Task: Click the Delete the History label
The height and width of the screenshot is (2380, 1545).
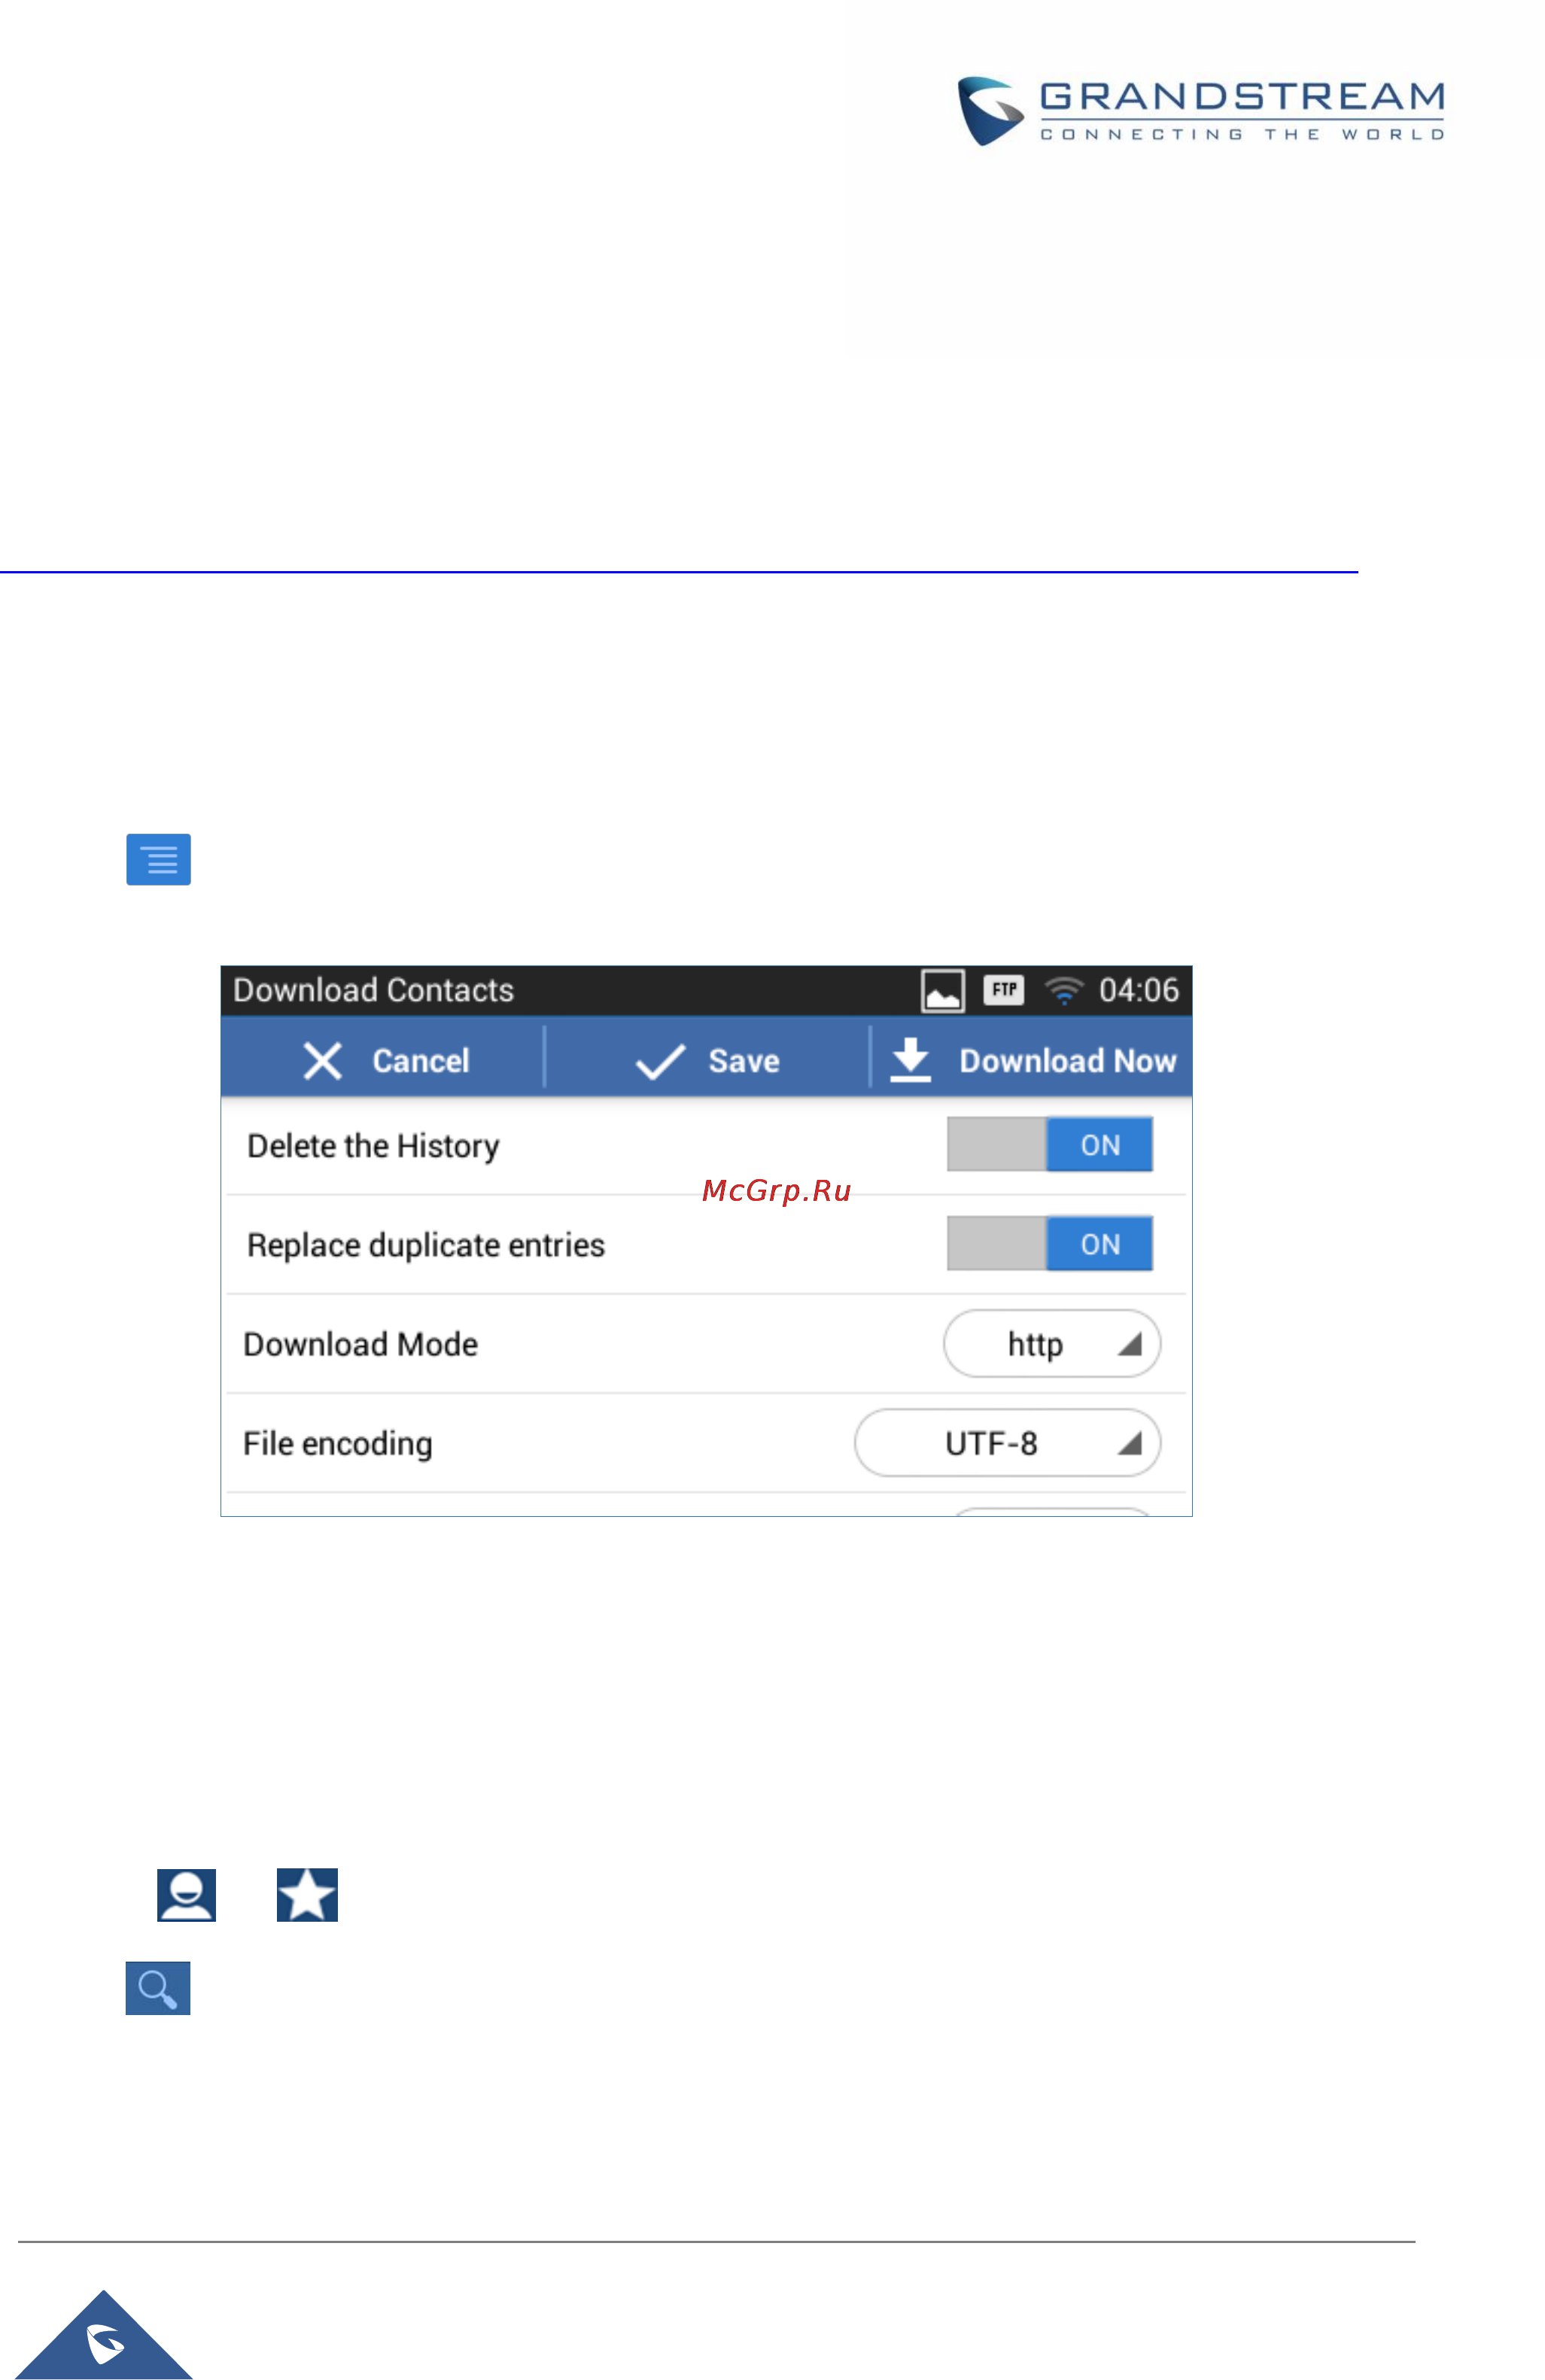Action: click(x=373, y=1145)
